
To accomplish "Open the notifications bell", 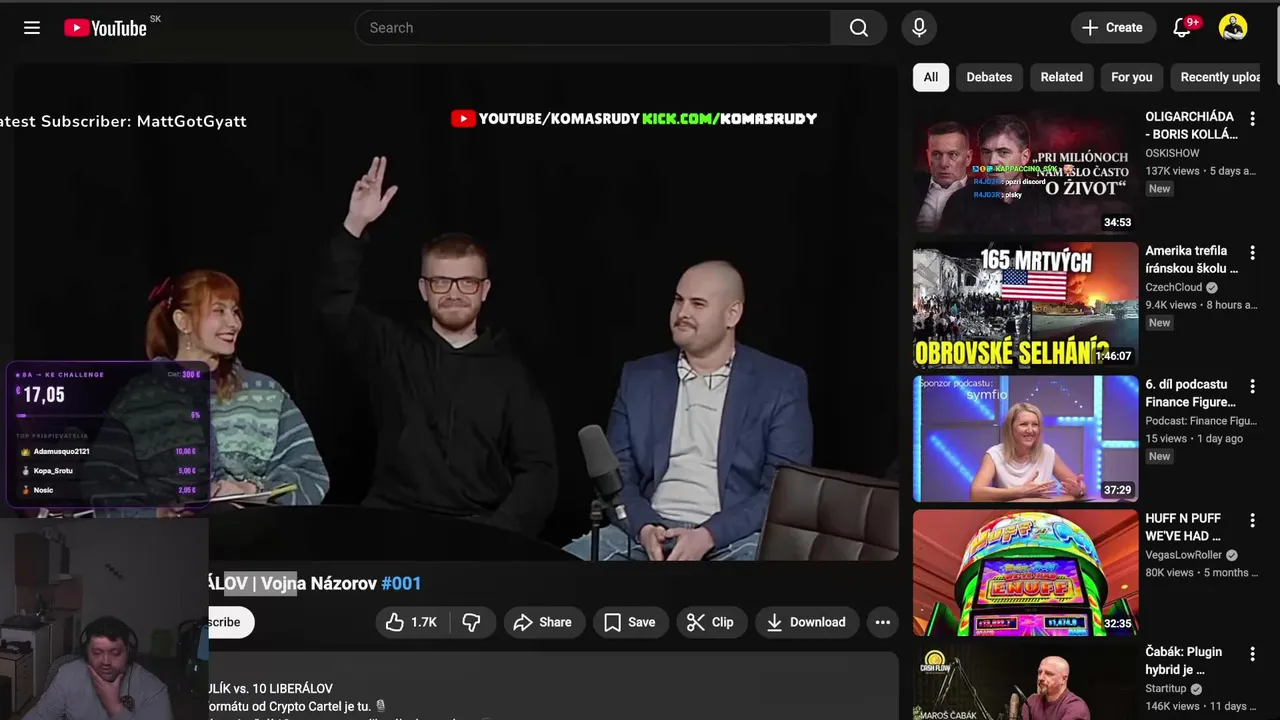I will [1182, 28].
